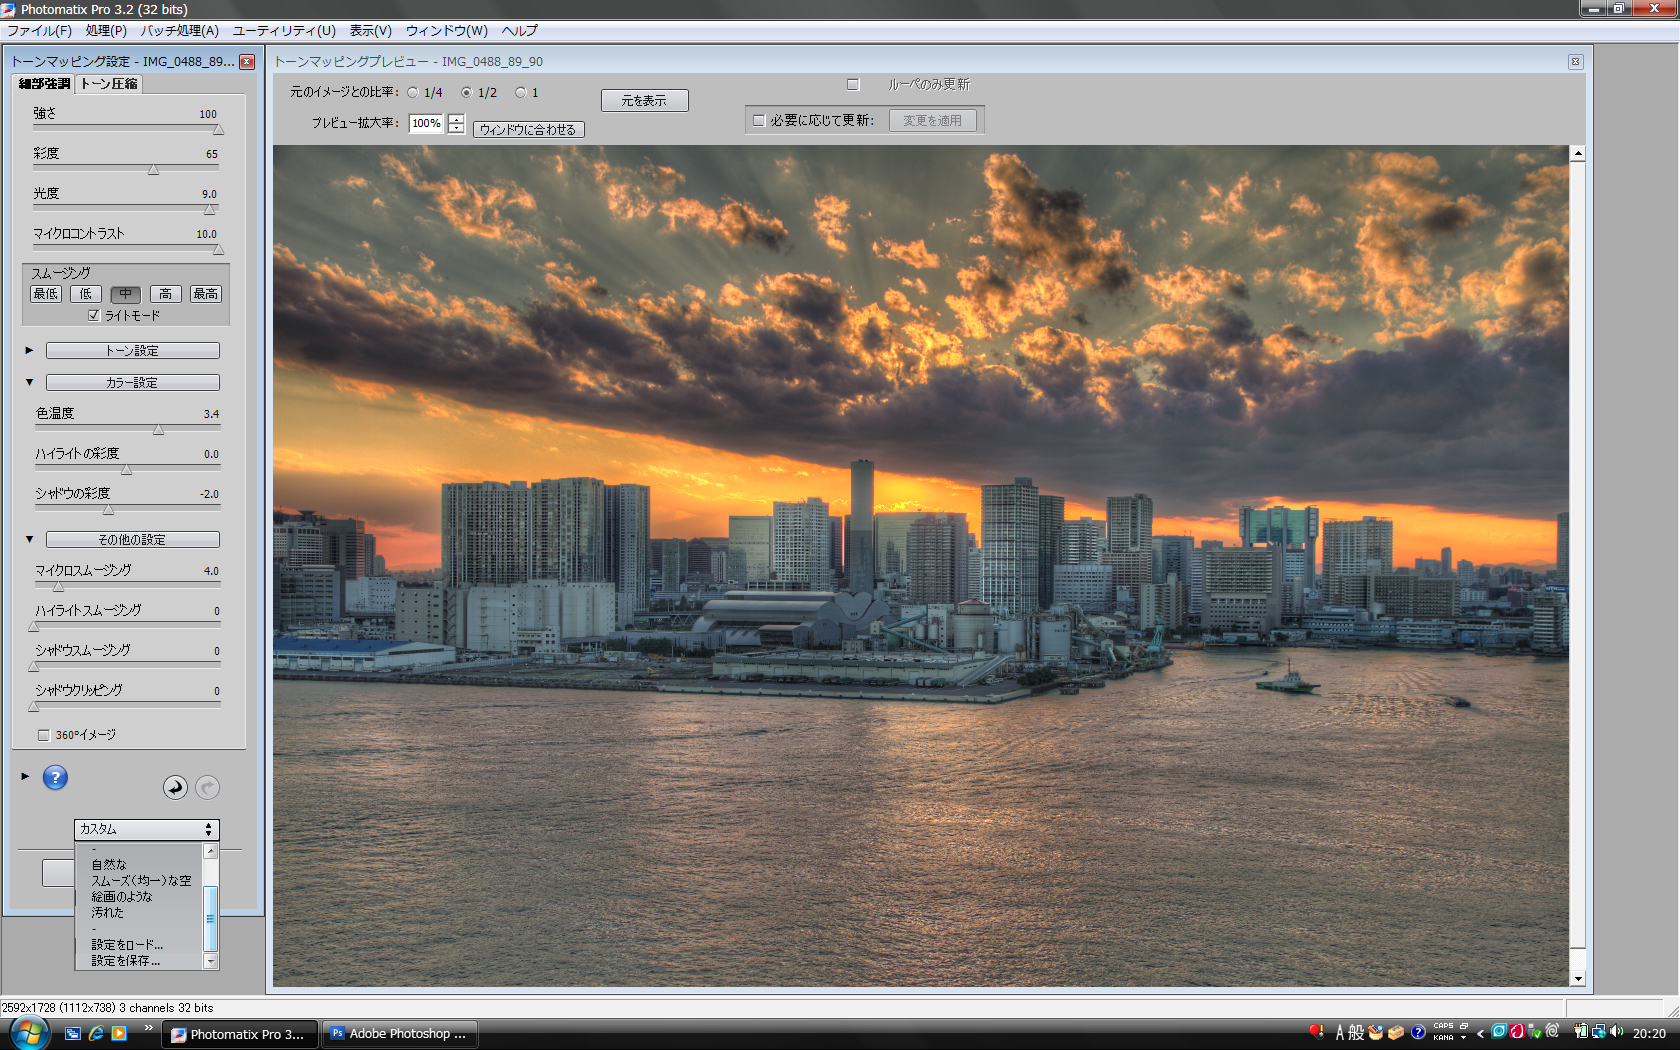Viewport: 1680px width, 1050px height.
Task: Open the language bar options arrow
Action: [1464, 1038]
